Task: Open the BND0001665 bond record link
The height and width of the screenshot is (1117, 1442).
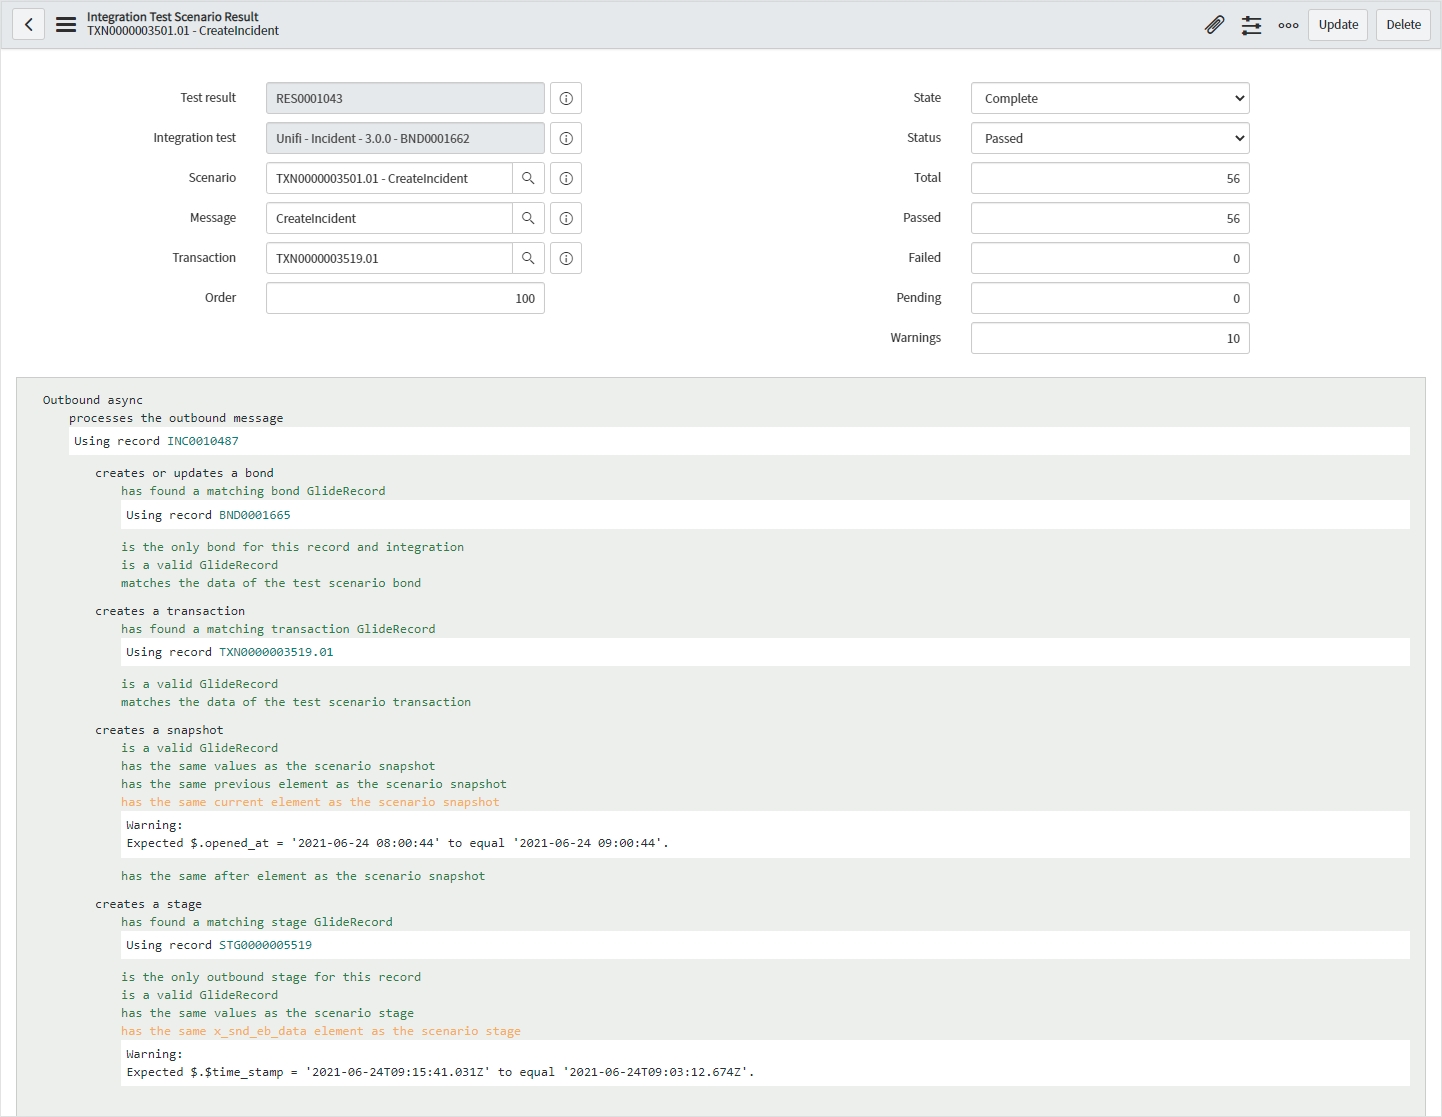Action: click(x=254, y=515)
